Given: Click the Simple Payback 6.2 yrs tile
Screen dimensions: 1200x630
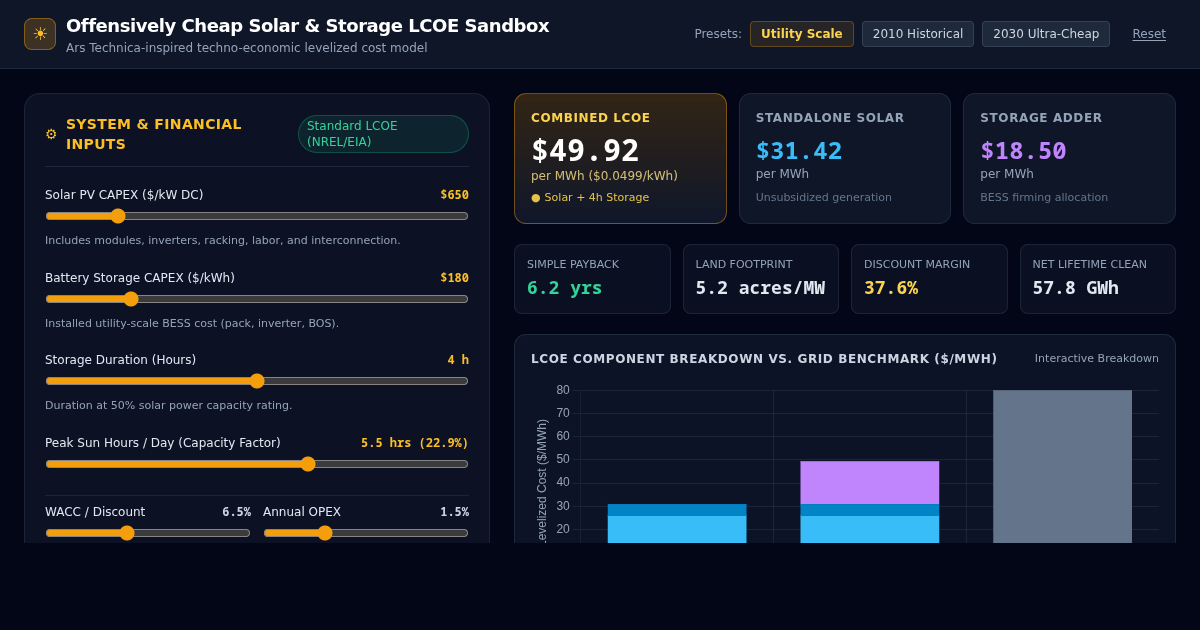Looking at the screenshot, I should point(592,279).
